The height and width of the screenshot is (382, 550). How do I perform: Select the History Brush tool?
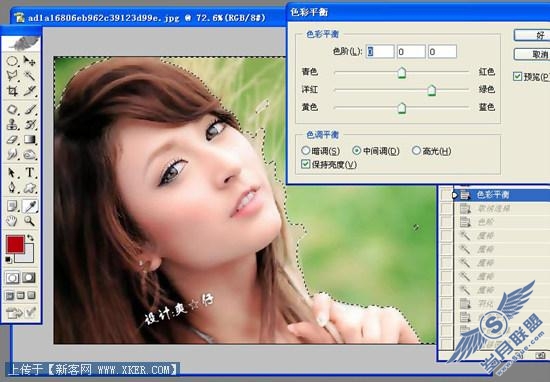[x=30, y=124]
